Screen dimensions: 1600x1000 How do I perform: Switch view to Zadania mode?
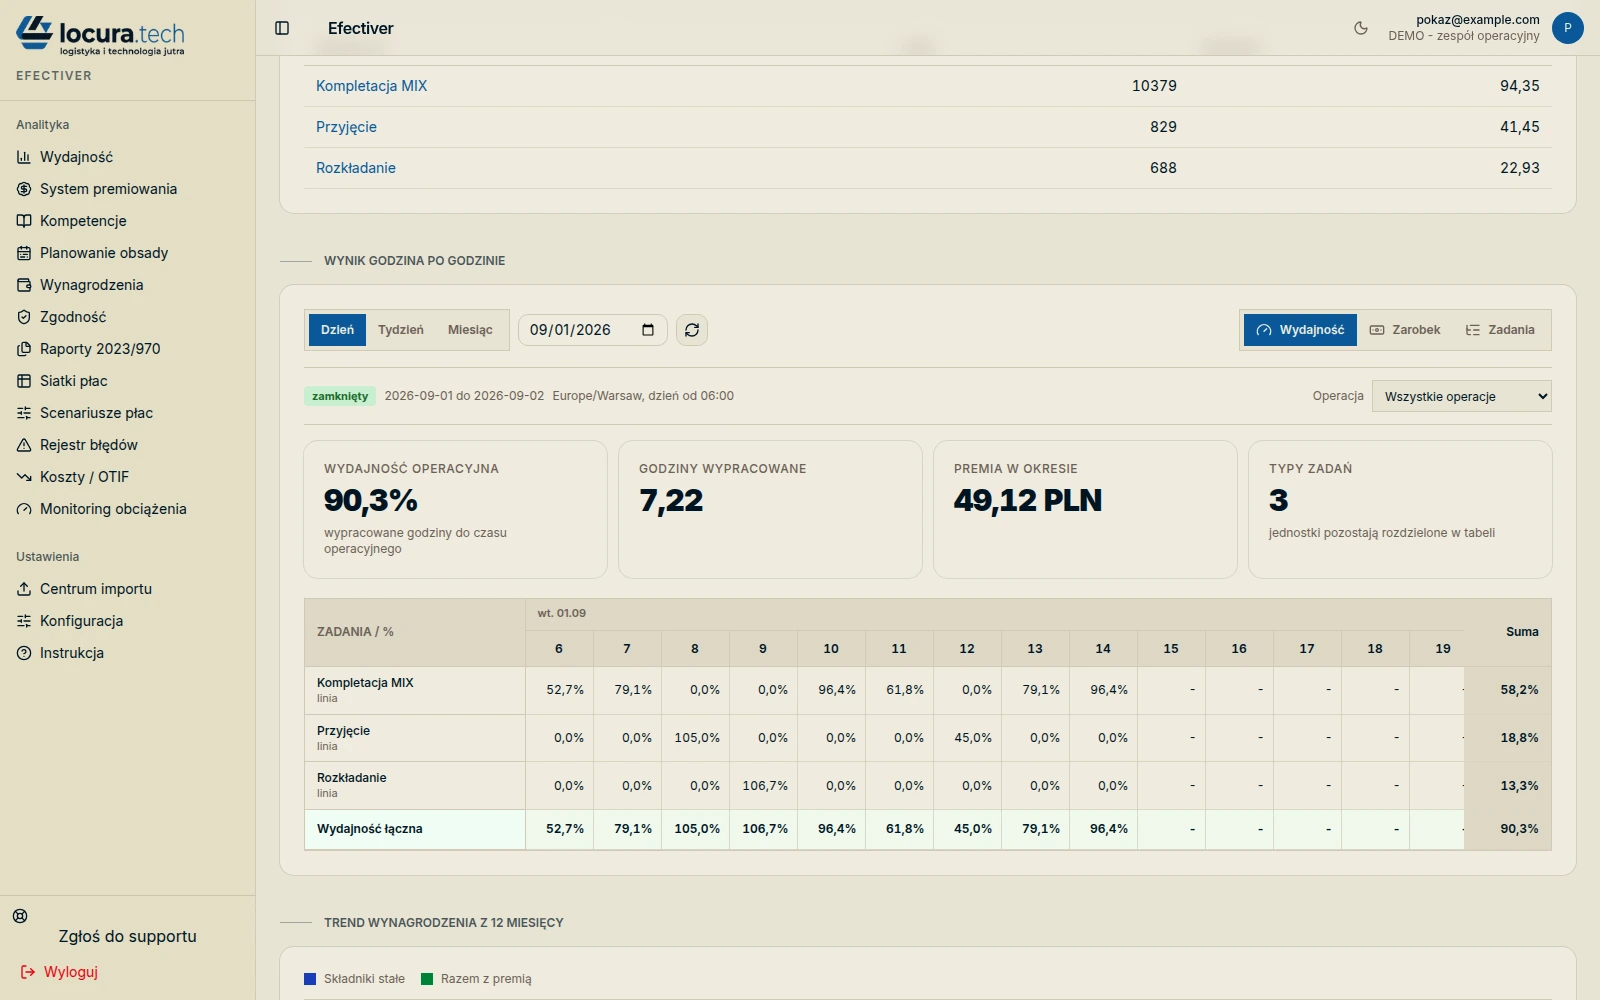(x=1500, y=330)
